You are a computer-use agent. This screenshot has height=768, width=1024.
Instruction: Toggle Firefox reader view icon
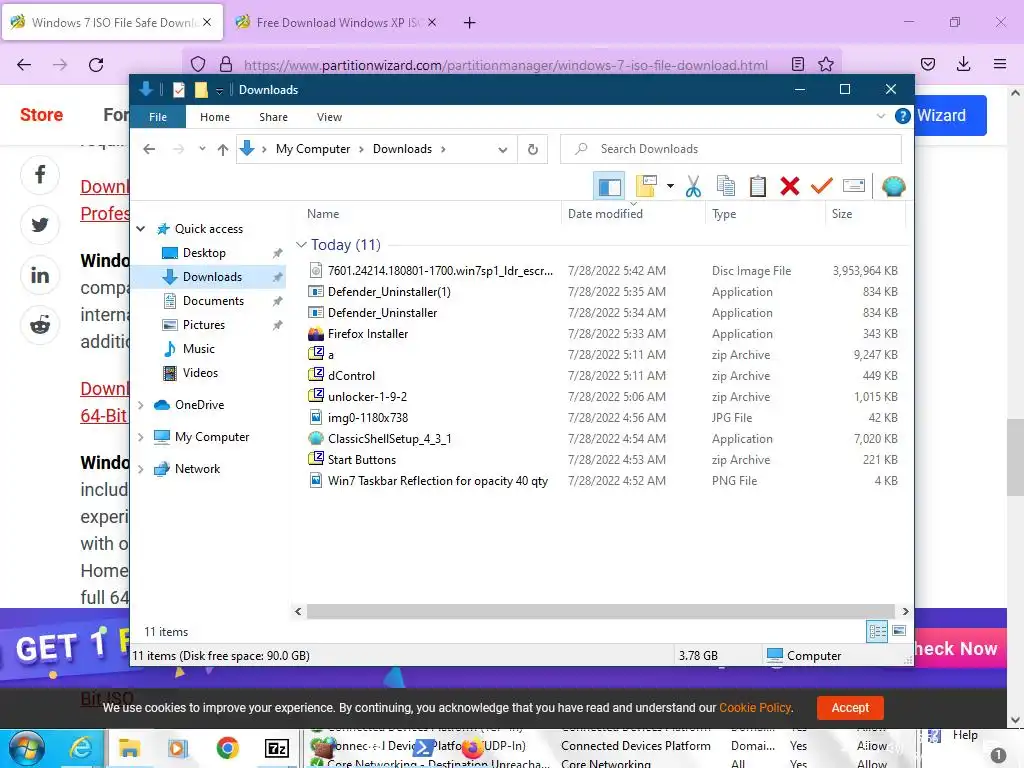[x=797, y=64]
